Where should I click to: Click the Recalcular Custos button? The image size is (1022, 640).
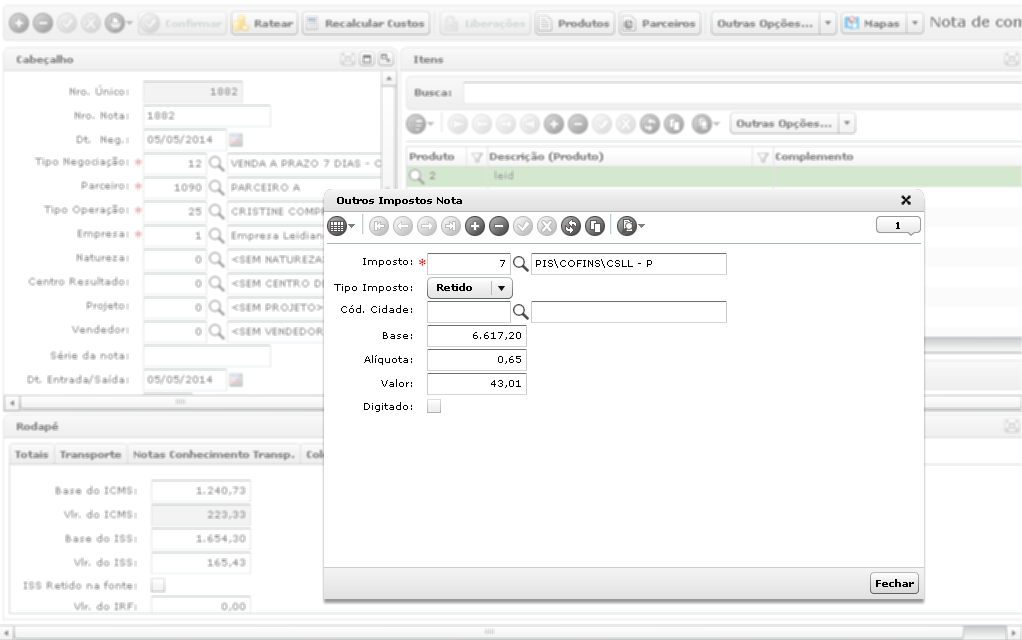pyautogui.click(x=365, y=23)
